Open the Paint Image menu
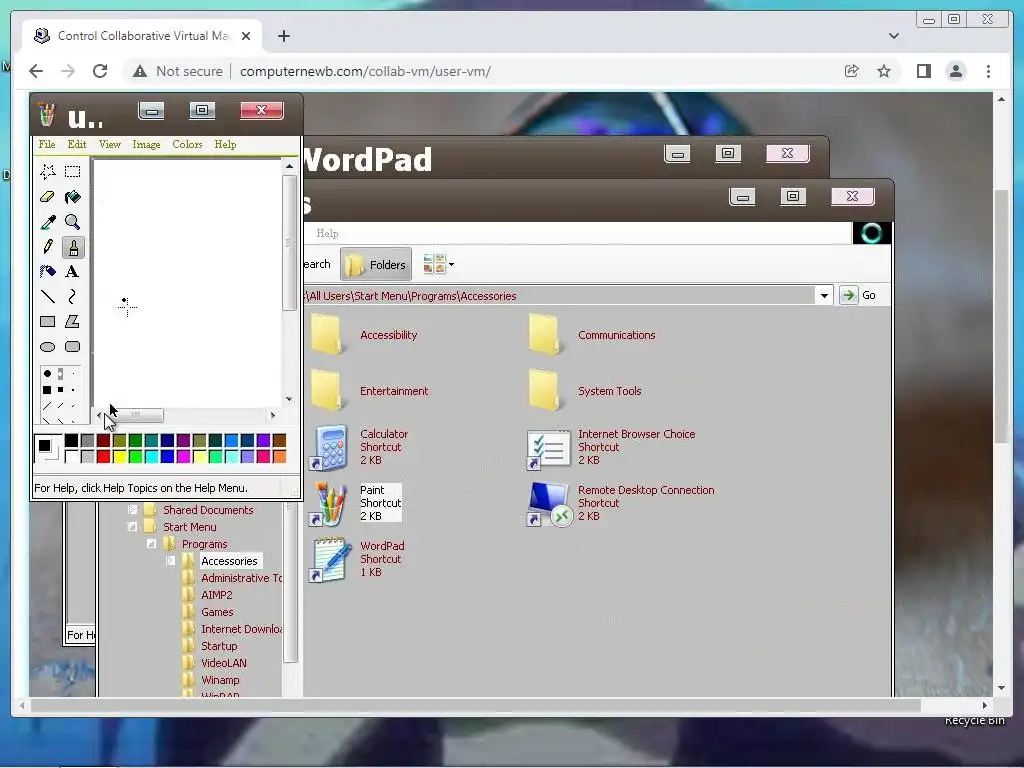 (x=146, y=144)
